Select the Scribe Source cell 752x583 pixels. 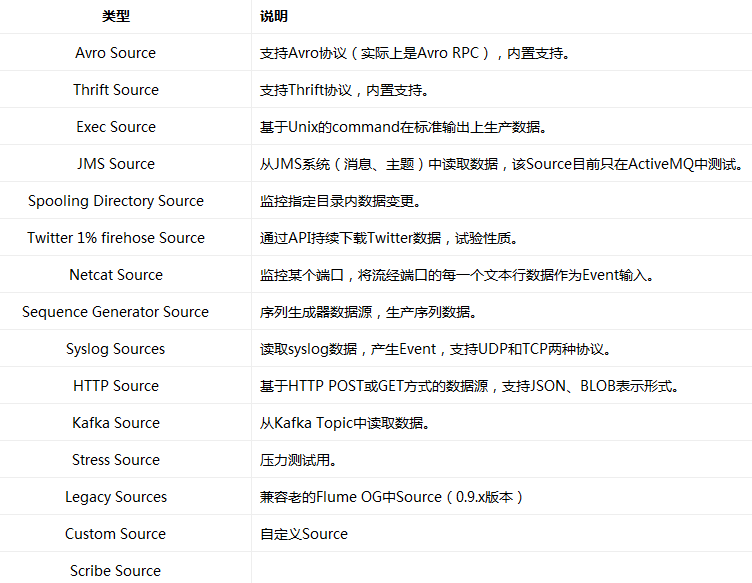coord(116,571)
